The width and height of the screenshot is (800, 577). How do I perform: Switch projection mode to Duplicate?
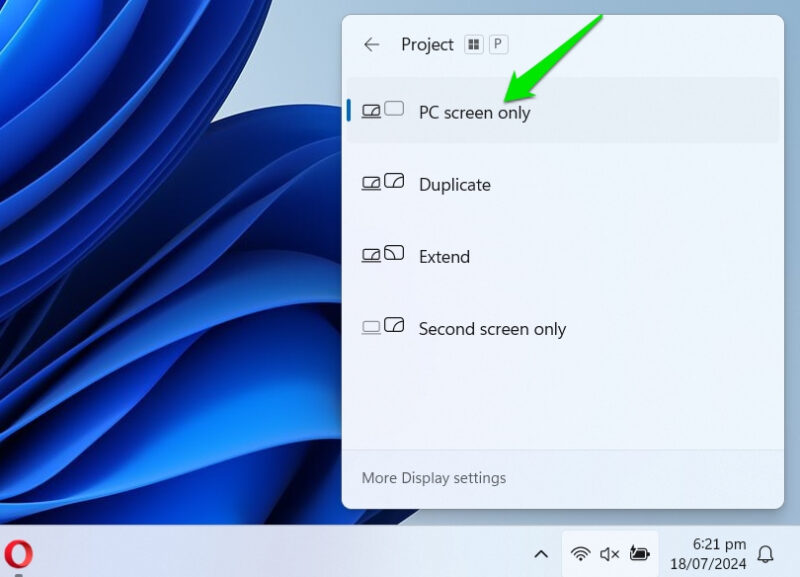(x=454, y=184)
